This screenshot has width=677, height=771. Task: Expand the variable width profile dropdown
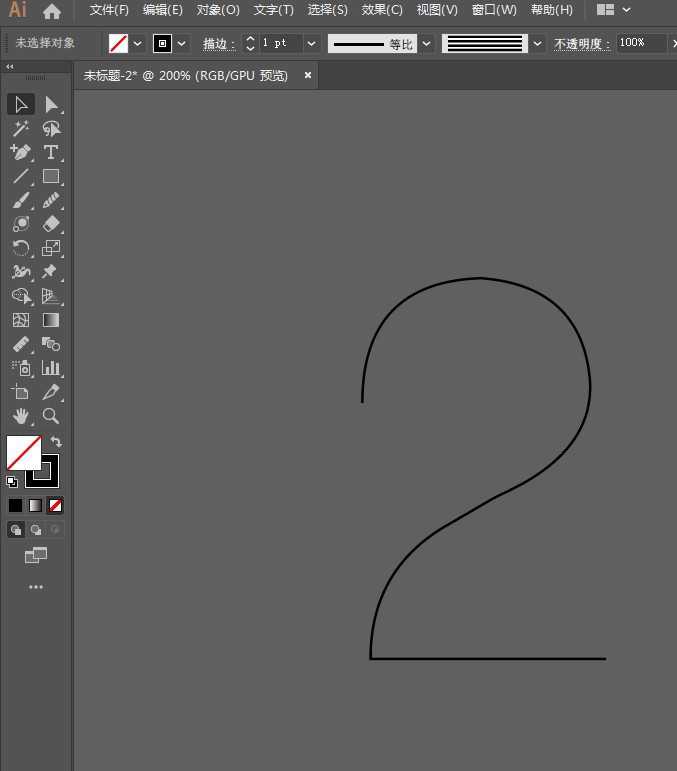point(427,44)
